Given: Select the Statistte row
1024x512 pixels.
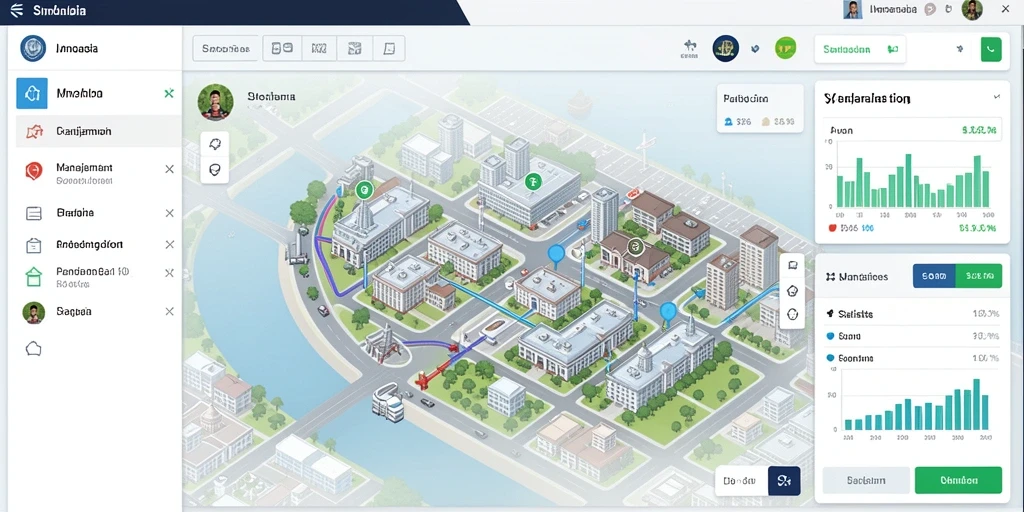Looking at the screenshot, I should click(x=913, y=314).
